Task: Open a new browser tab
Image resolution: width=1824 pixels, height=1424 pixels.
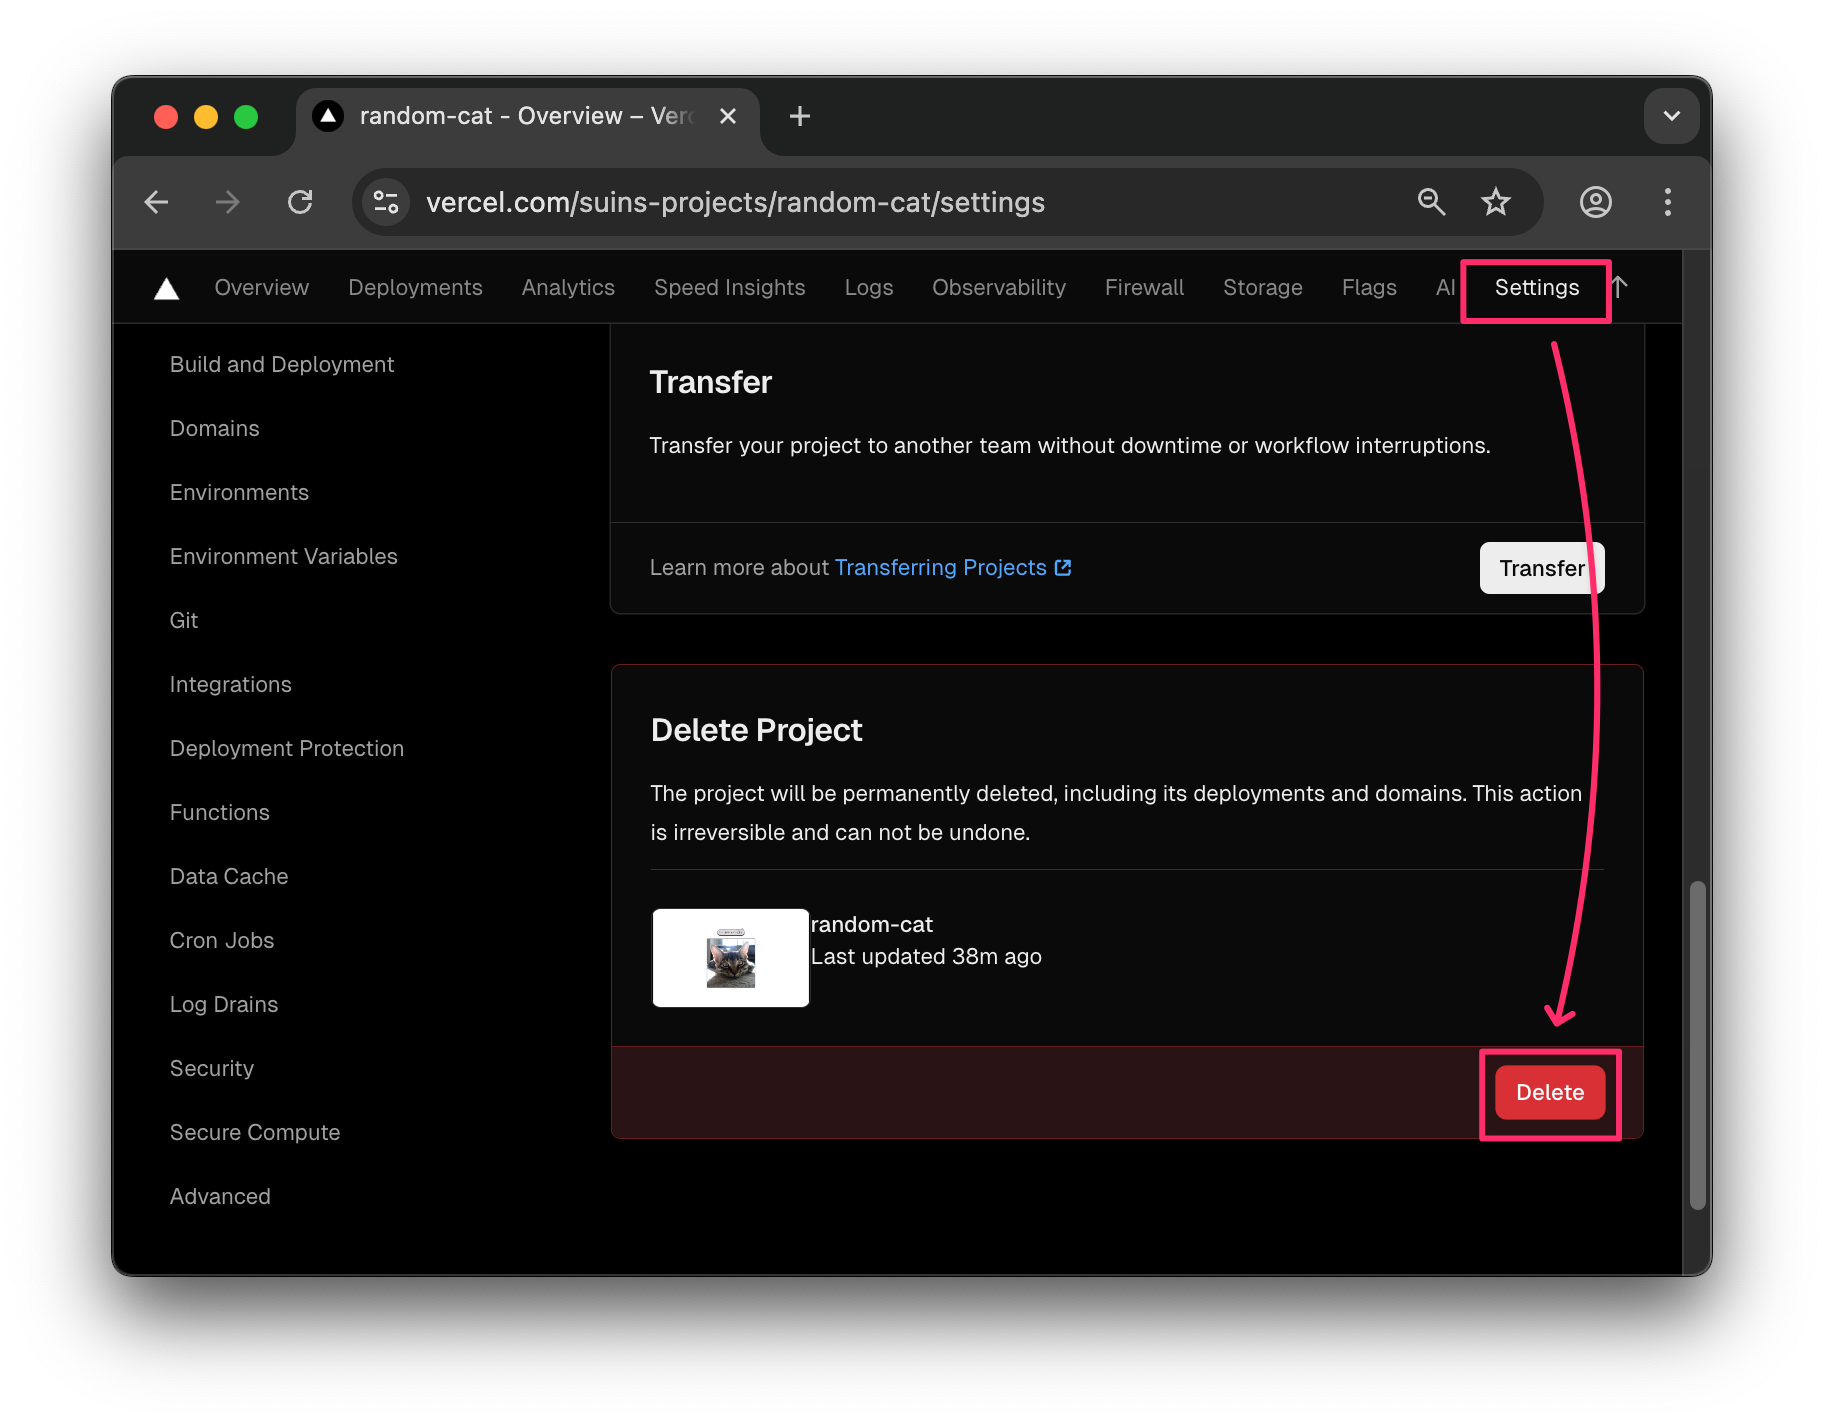Action: pyautogui.click(x=799, y=116)
